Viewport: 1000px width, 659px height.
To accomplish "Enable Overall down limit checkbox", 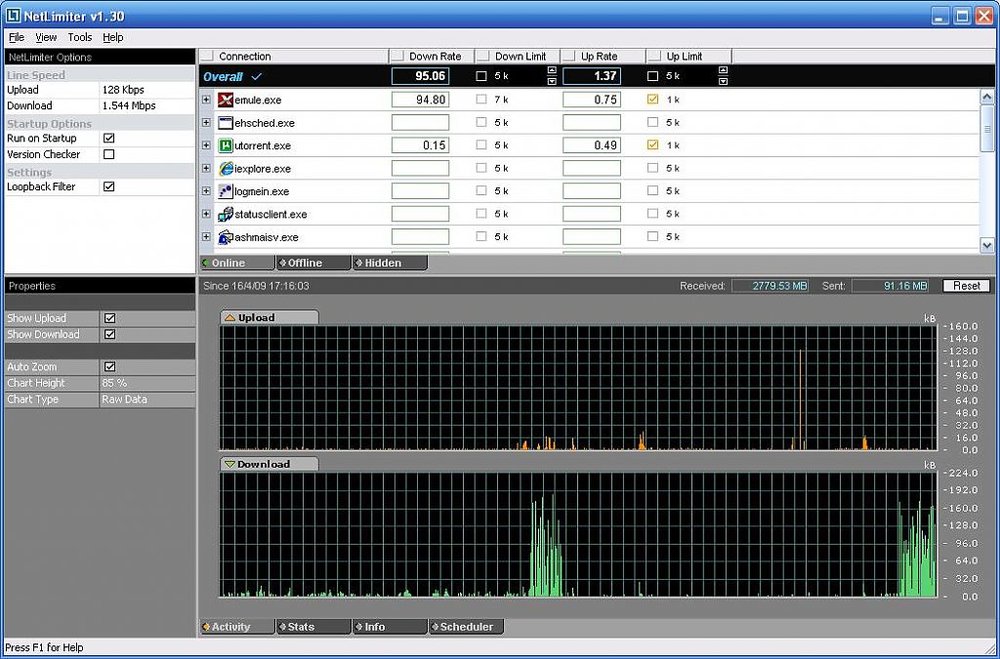I will click(x=482, y=76).
